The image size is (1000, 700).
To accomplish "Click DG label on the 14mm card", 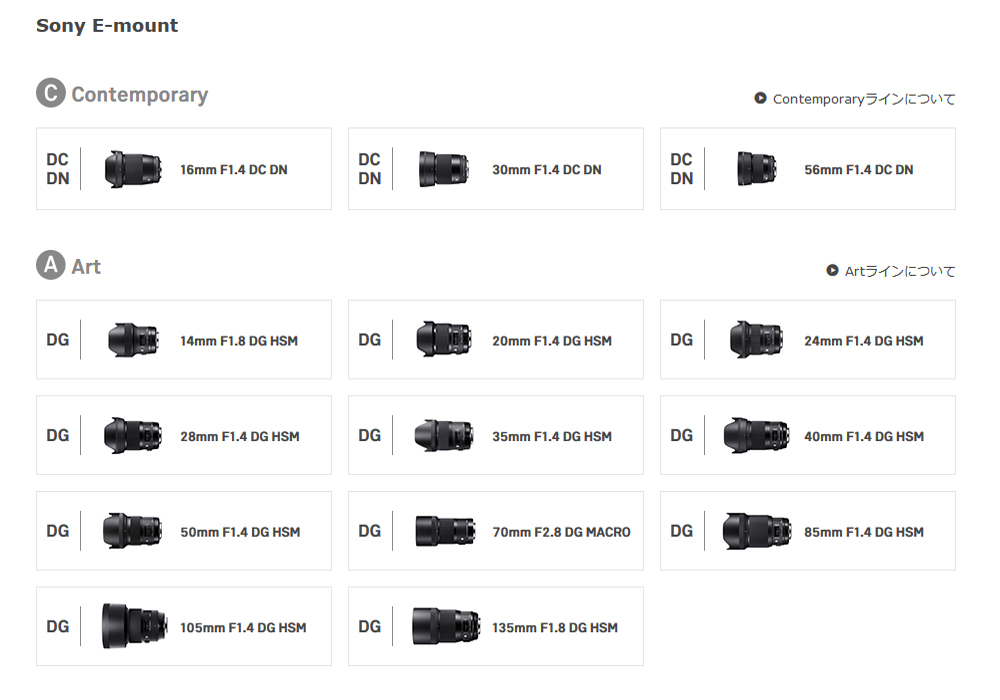I will pyautogui.click(x=57, y=340).
